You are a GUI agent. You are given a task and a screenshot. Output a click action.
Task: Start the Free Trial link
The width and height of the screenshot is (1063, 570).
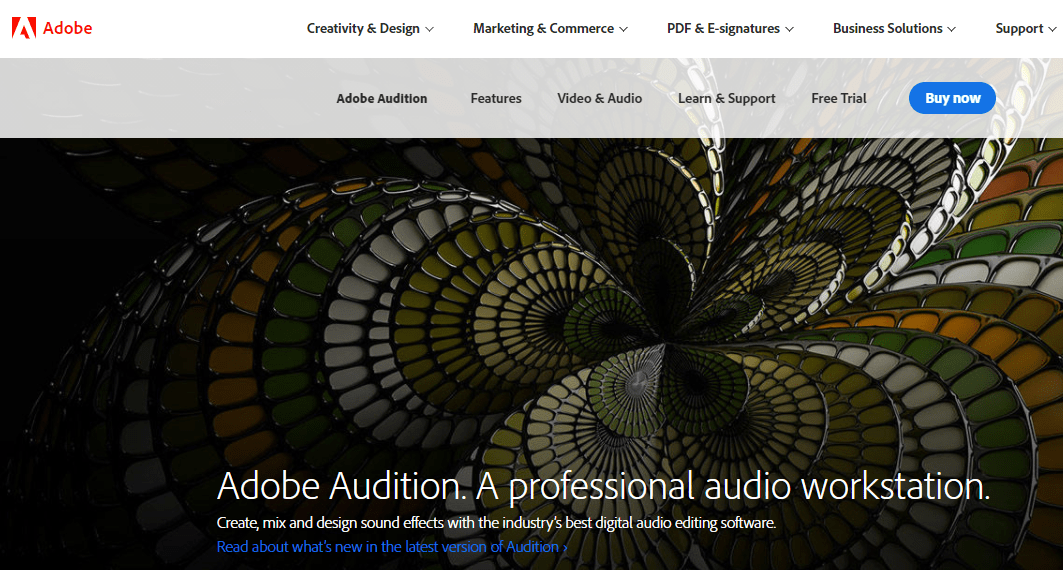pos(839,98)
